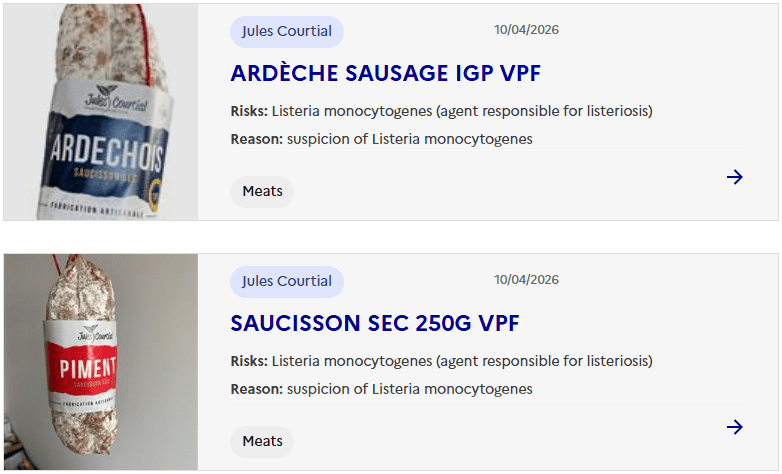This screenshot has width=782, height=474.
Task: Open the SAUCISSON SEC 250G VPF title
Action: point(374,323)
